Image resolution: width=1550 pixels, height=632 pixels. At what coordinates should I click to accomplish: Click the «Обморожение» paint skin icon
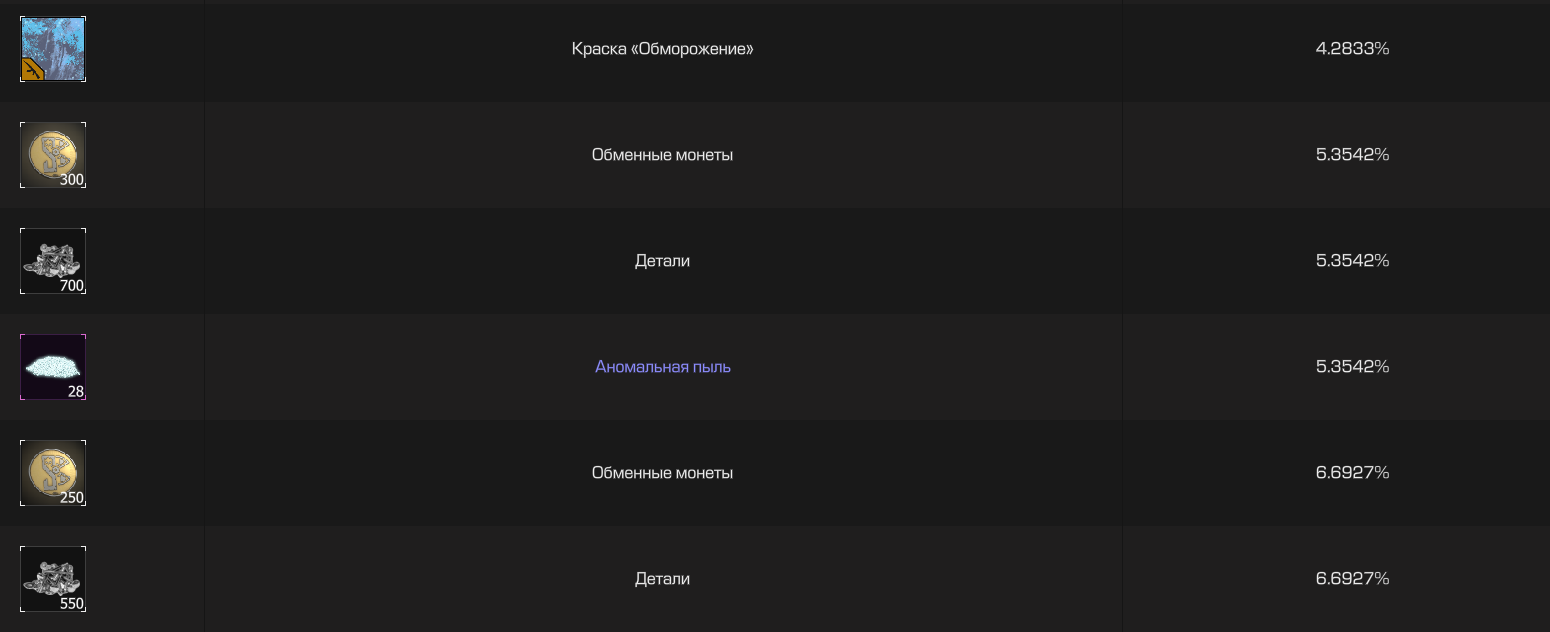coord(53,49)
